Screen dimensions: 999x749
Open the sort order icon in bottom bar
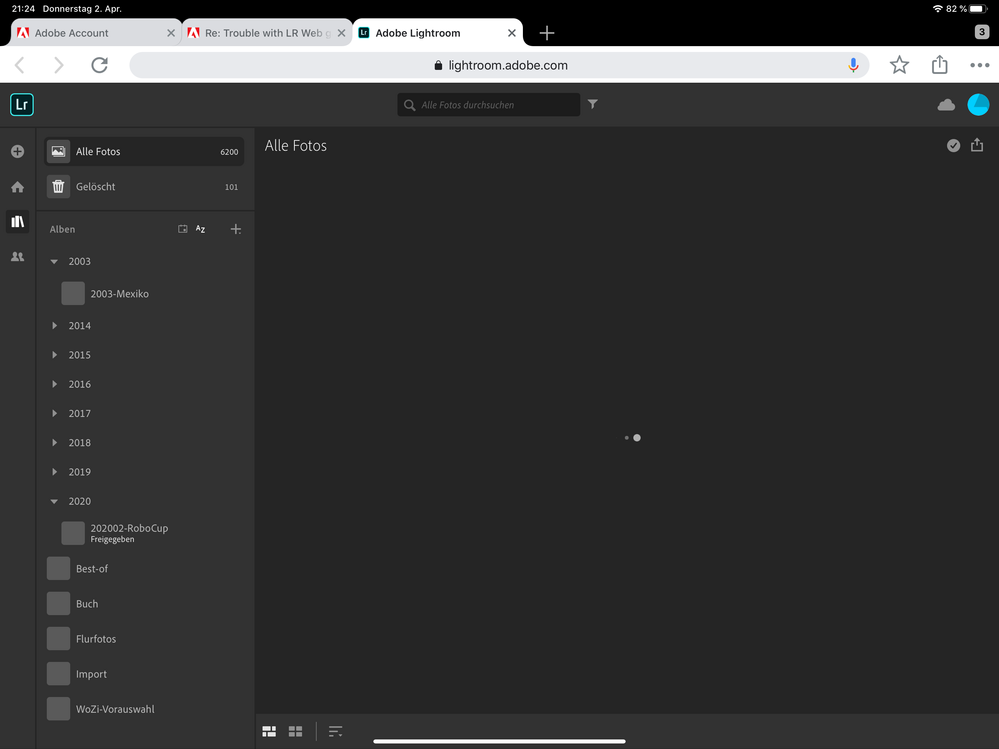tap(335, 731)
